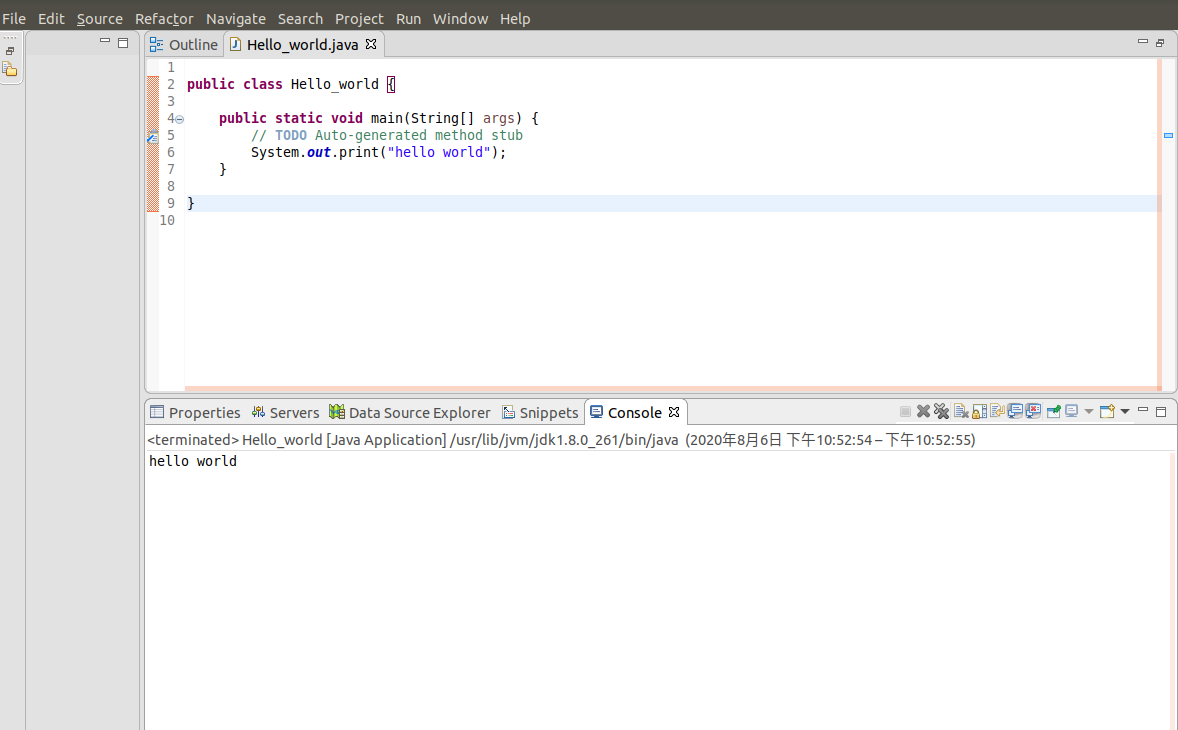Maximize the left side panel
The image size is (1178, 730).
123,43
